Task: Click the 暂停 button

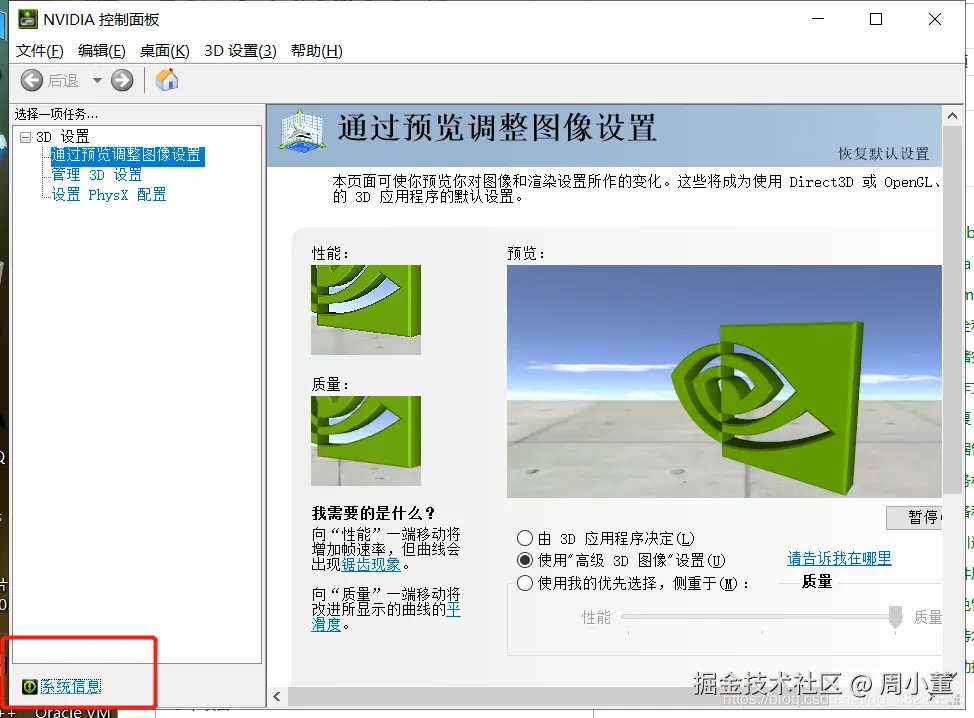Action: click(x=915, y=517)
